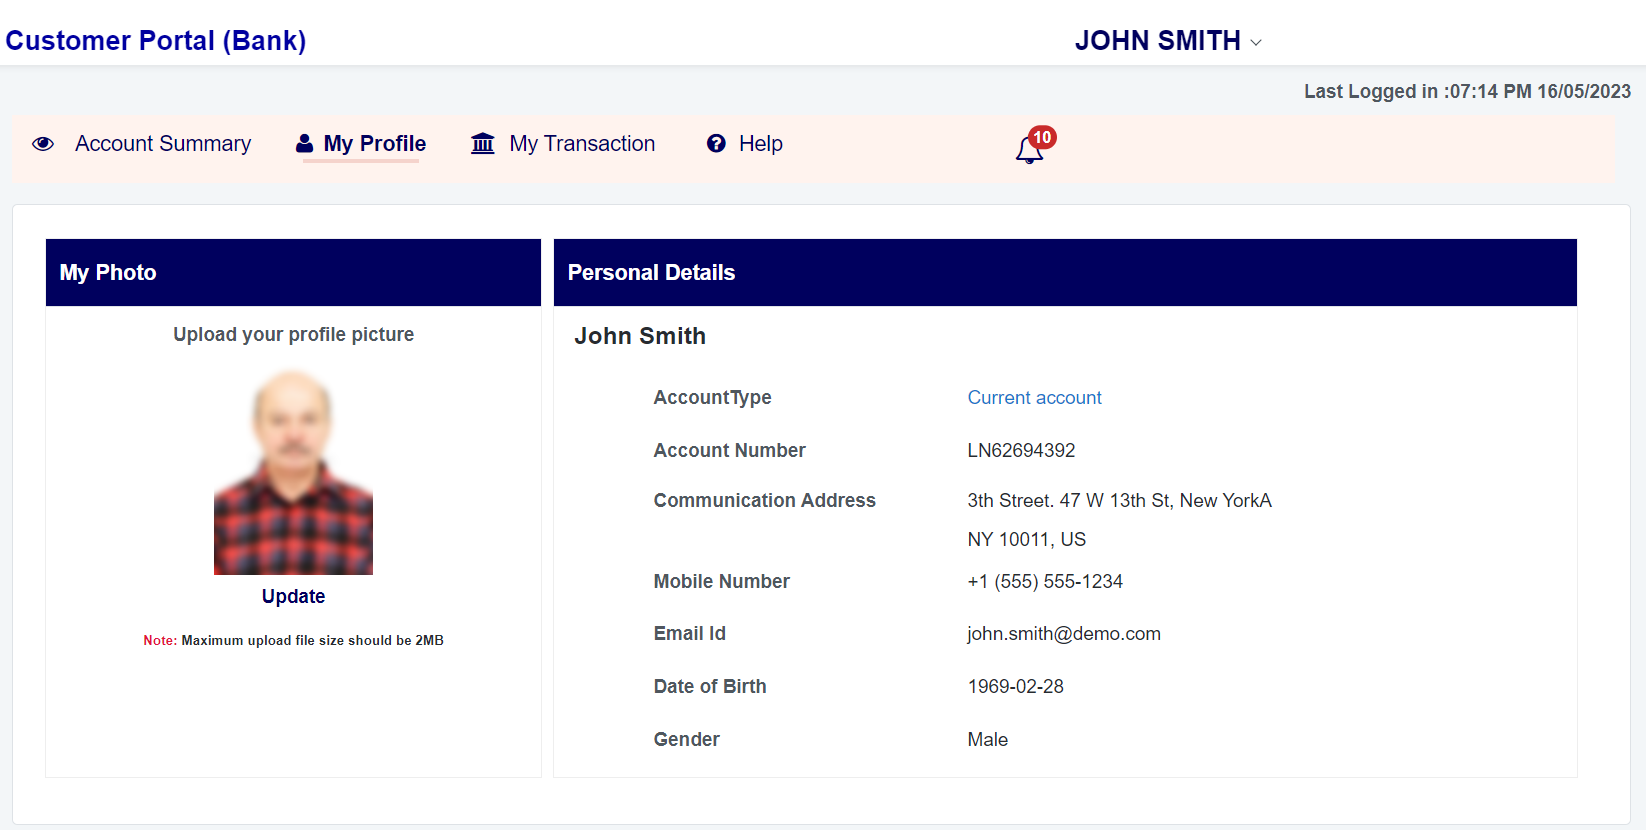Click the Customer Portal (Bank) title

(x=156, y=41)
